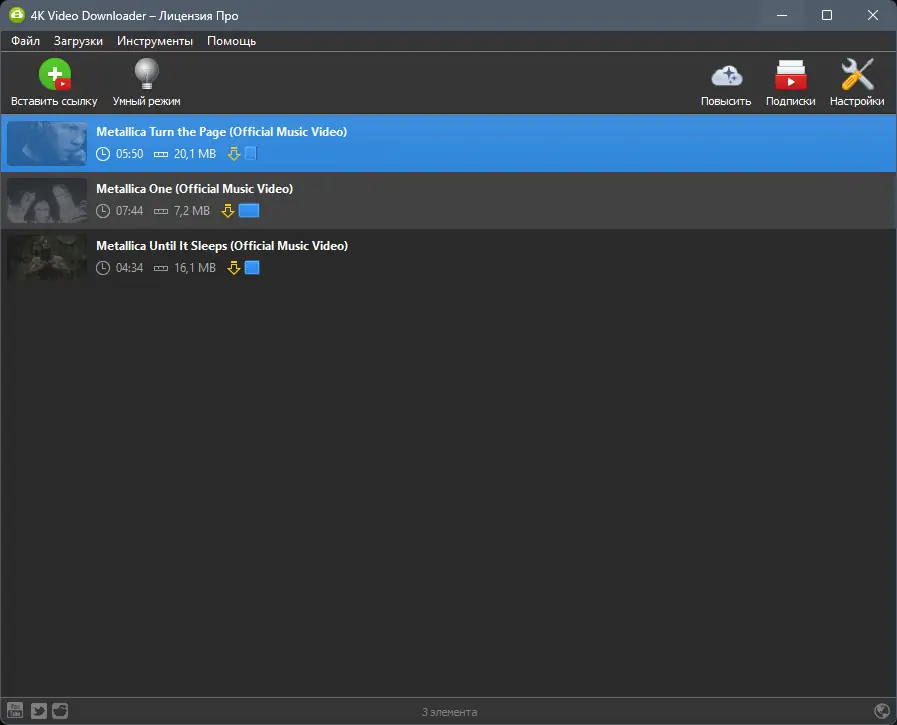Viewport: 897px width, 725px height.
Task: Click Умный режим label text
Action: (146, 101)
